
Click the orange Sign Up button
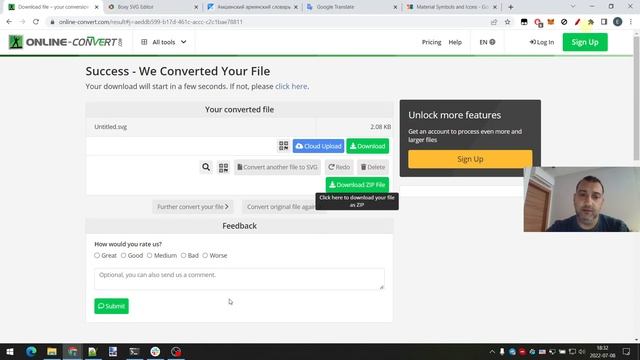coord(470,159)
